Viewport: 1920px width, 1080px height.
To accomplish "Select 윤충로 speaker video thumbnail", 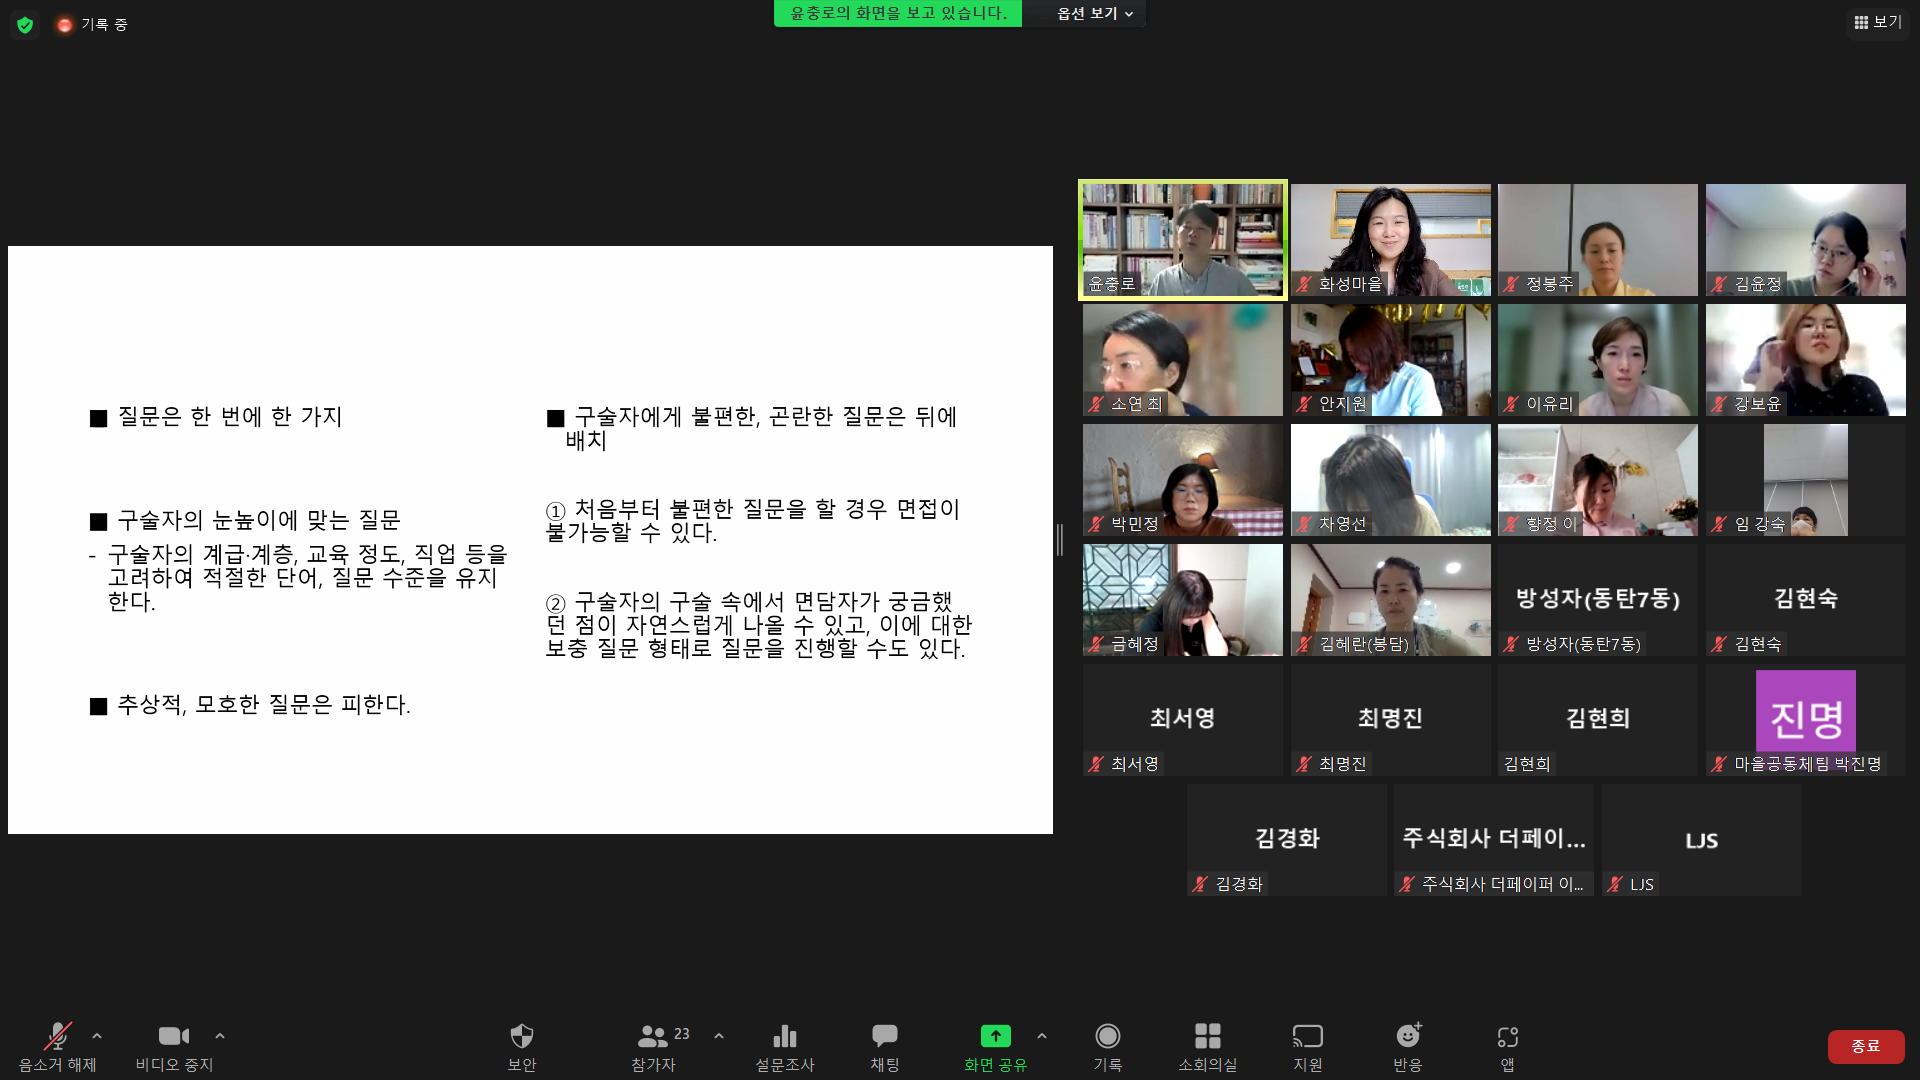I will [1183, 240].
